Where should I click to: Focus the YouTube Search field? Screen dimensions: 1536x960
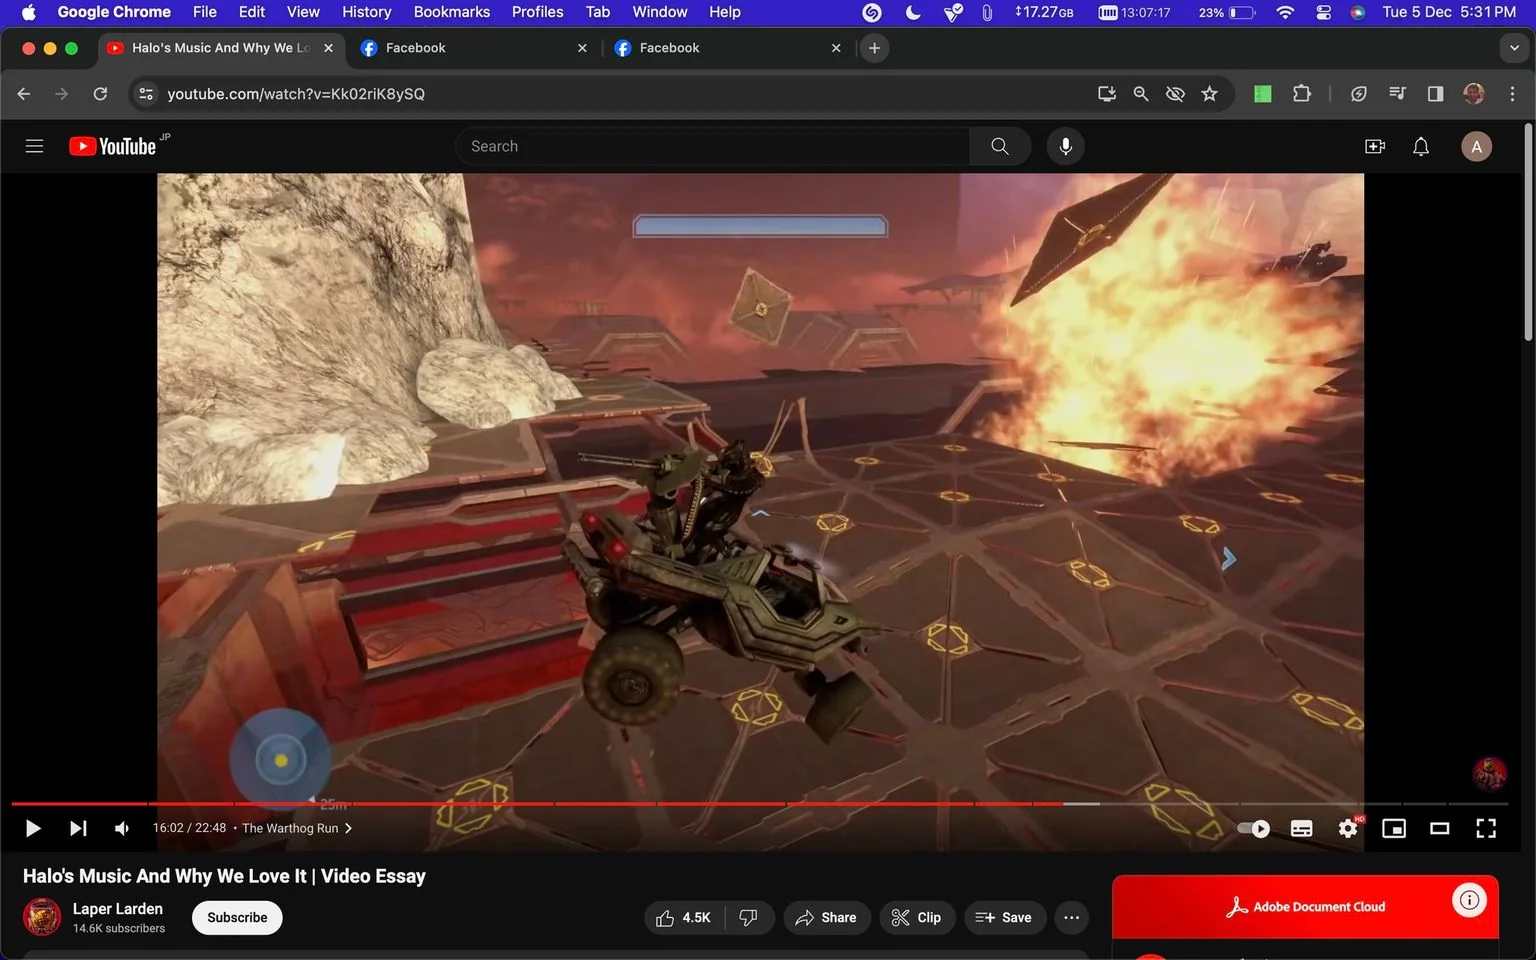tap(712, 146)
